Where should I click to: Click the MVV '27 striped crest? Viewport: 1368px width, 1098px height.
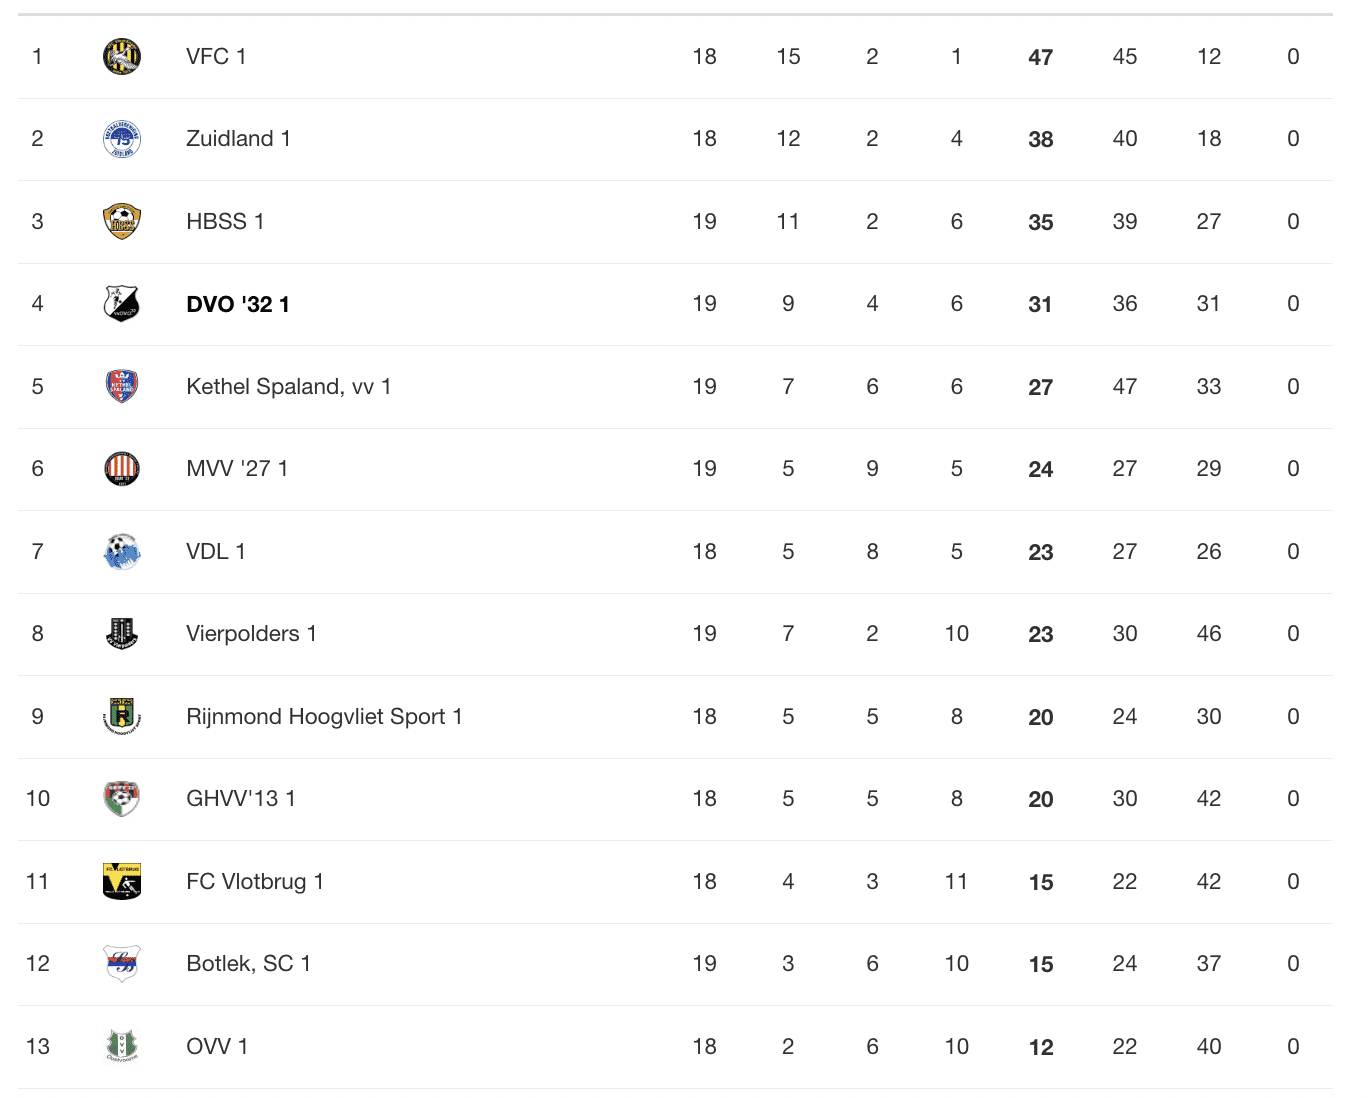(122, 469)
